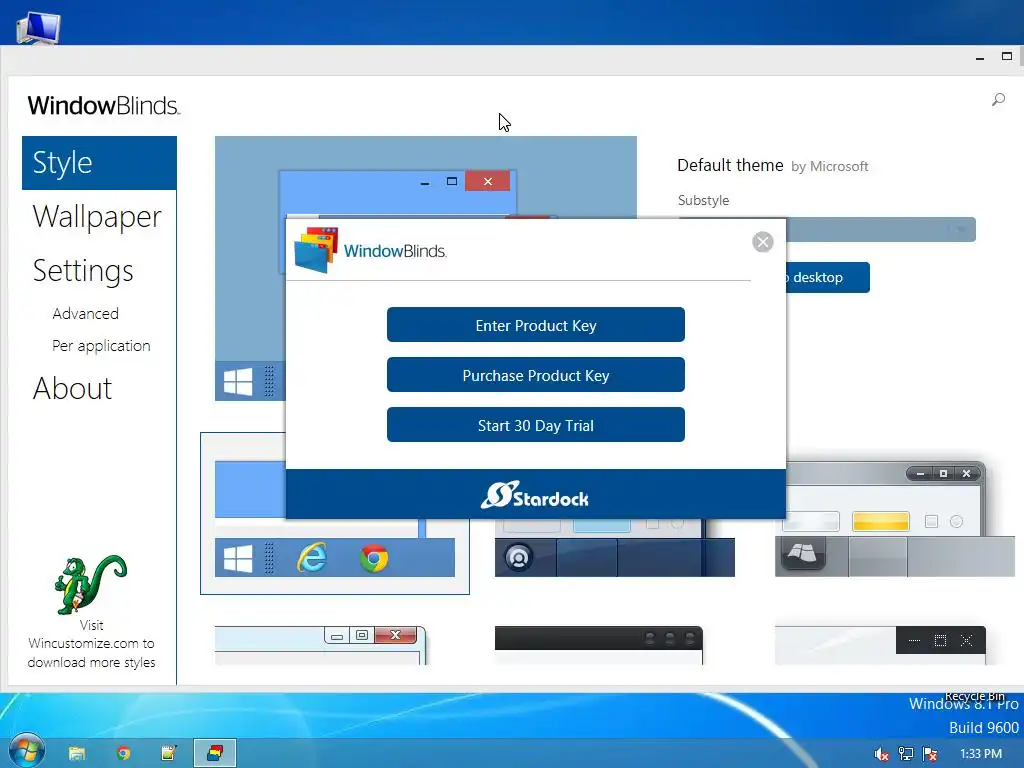
Task: Click Purchase Product Key button
Action: [536, 375]
